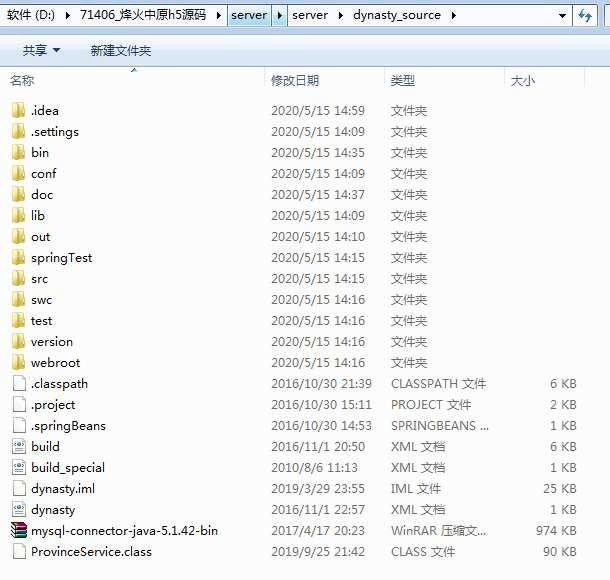This screenshot has width=610, height=580.
Task: Click the webroot folder name
Action: click(56, 363)
